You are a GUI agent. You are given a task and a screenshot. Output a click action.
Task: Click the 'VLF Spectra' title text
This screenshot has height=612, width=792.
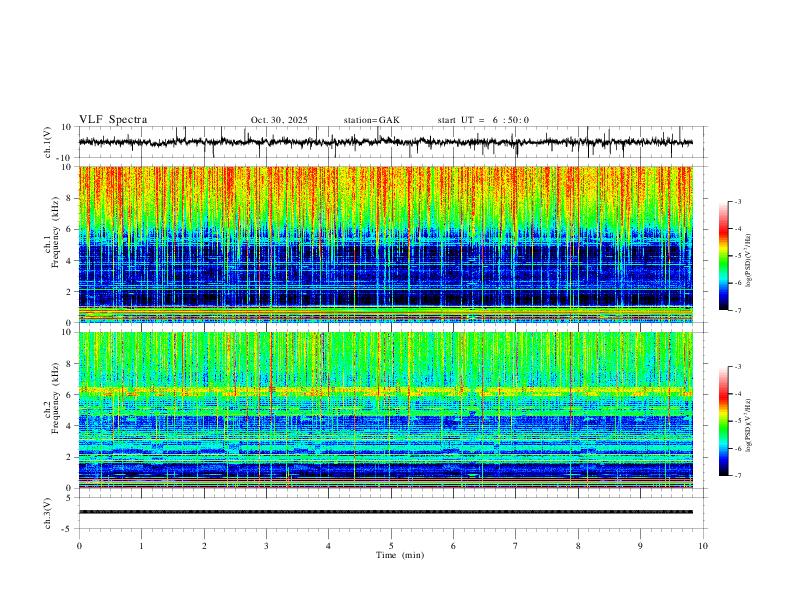click(113, 120)
